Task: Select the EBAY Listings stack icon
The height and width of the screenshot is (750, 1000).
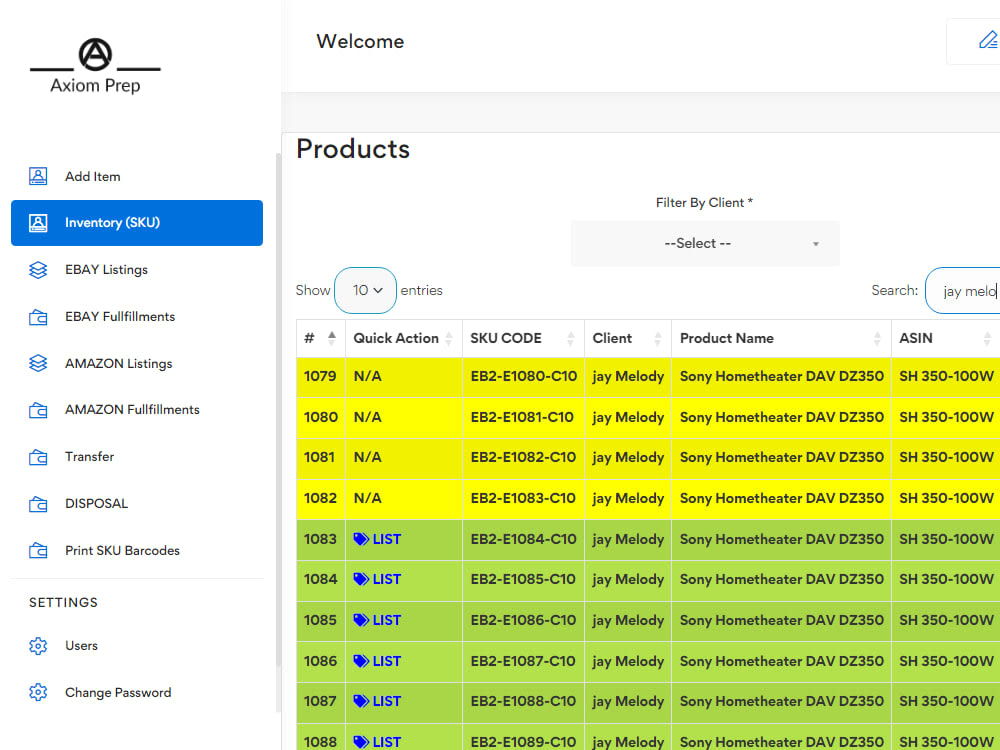Action: [x=37, y=269]
